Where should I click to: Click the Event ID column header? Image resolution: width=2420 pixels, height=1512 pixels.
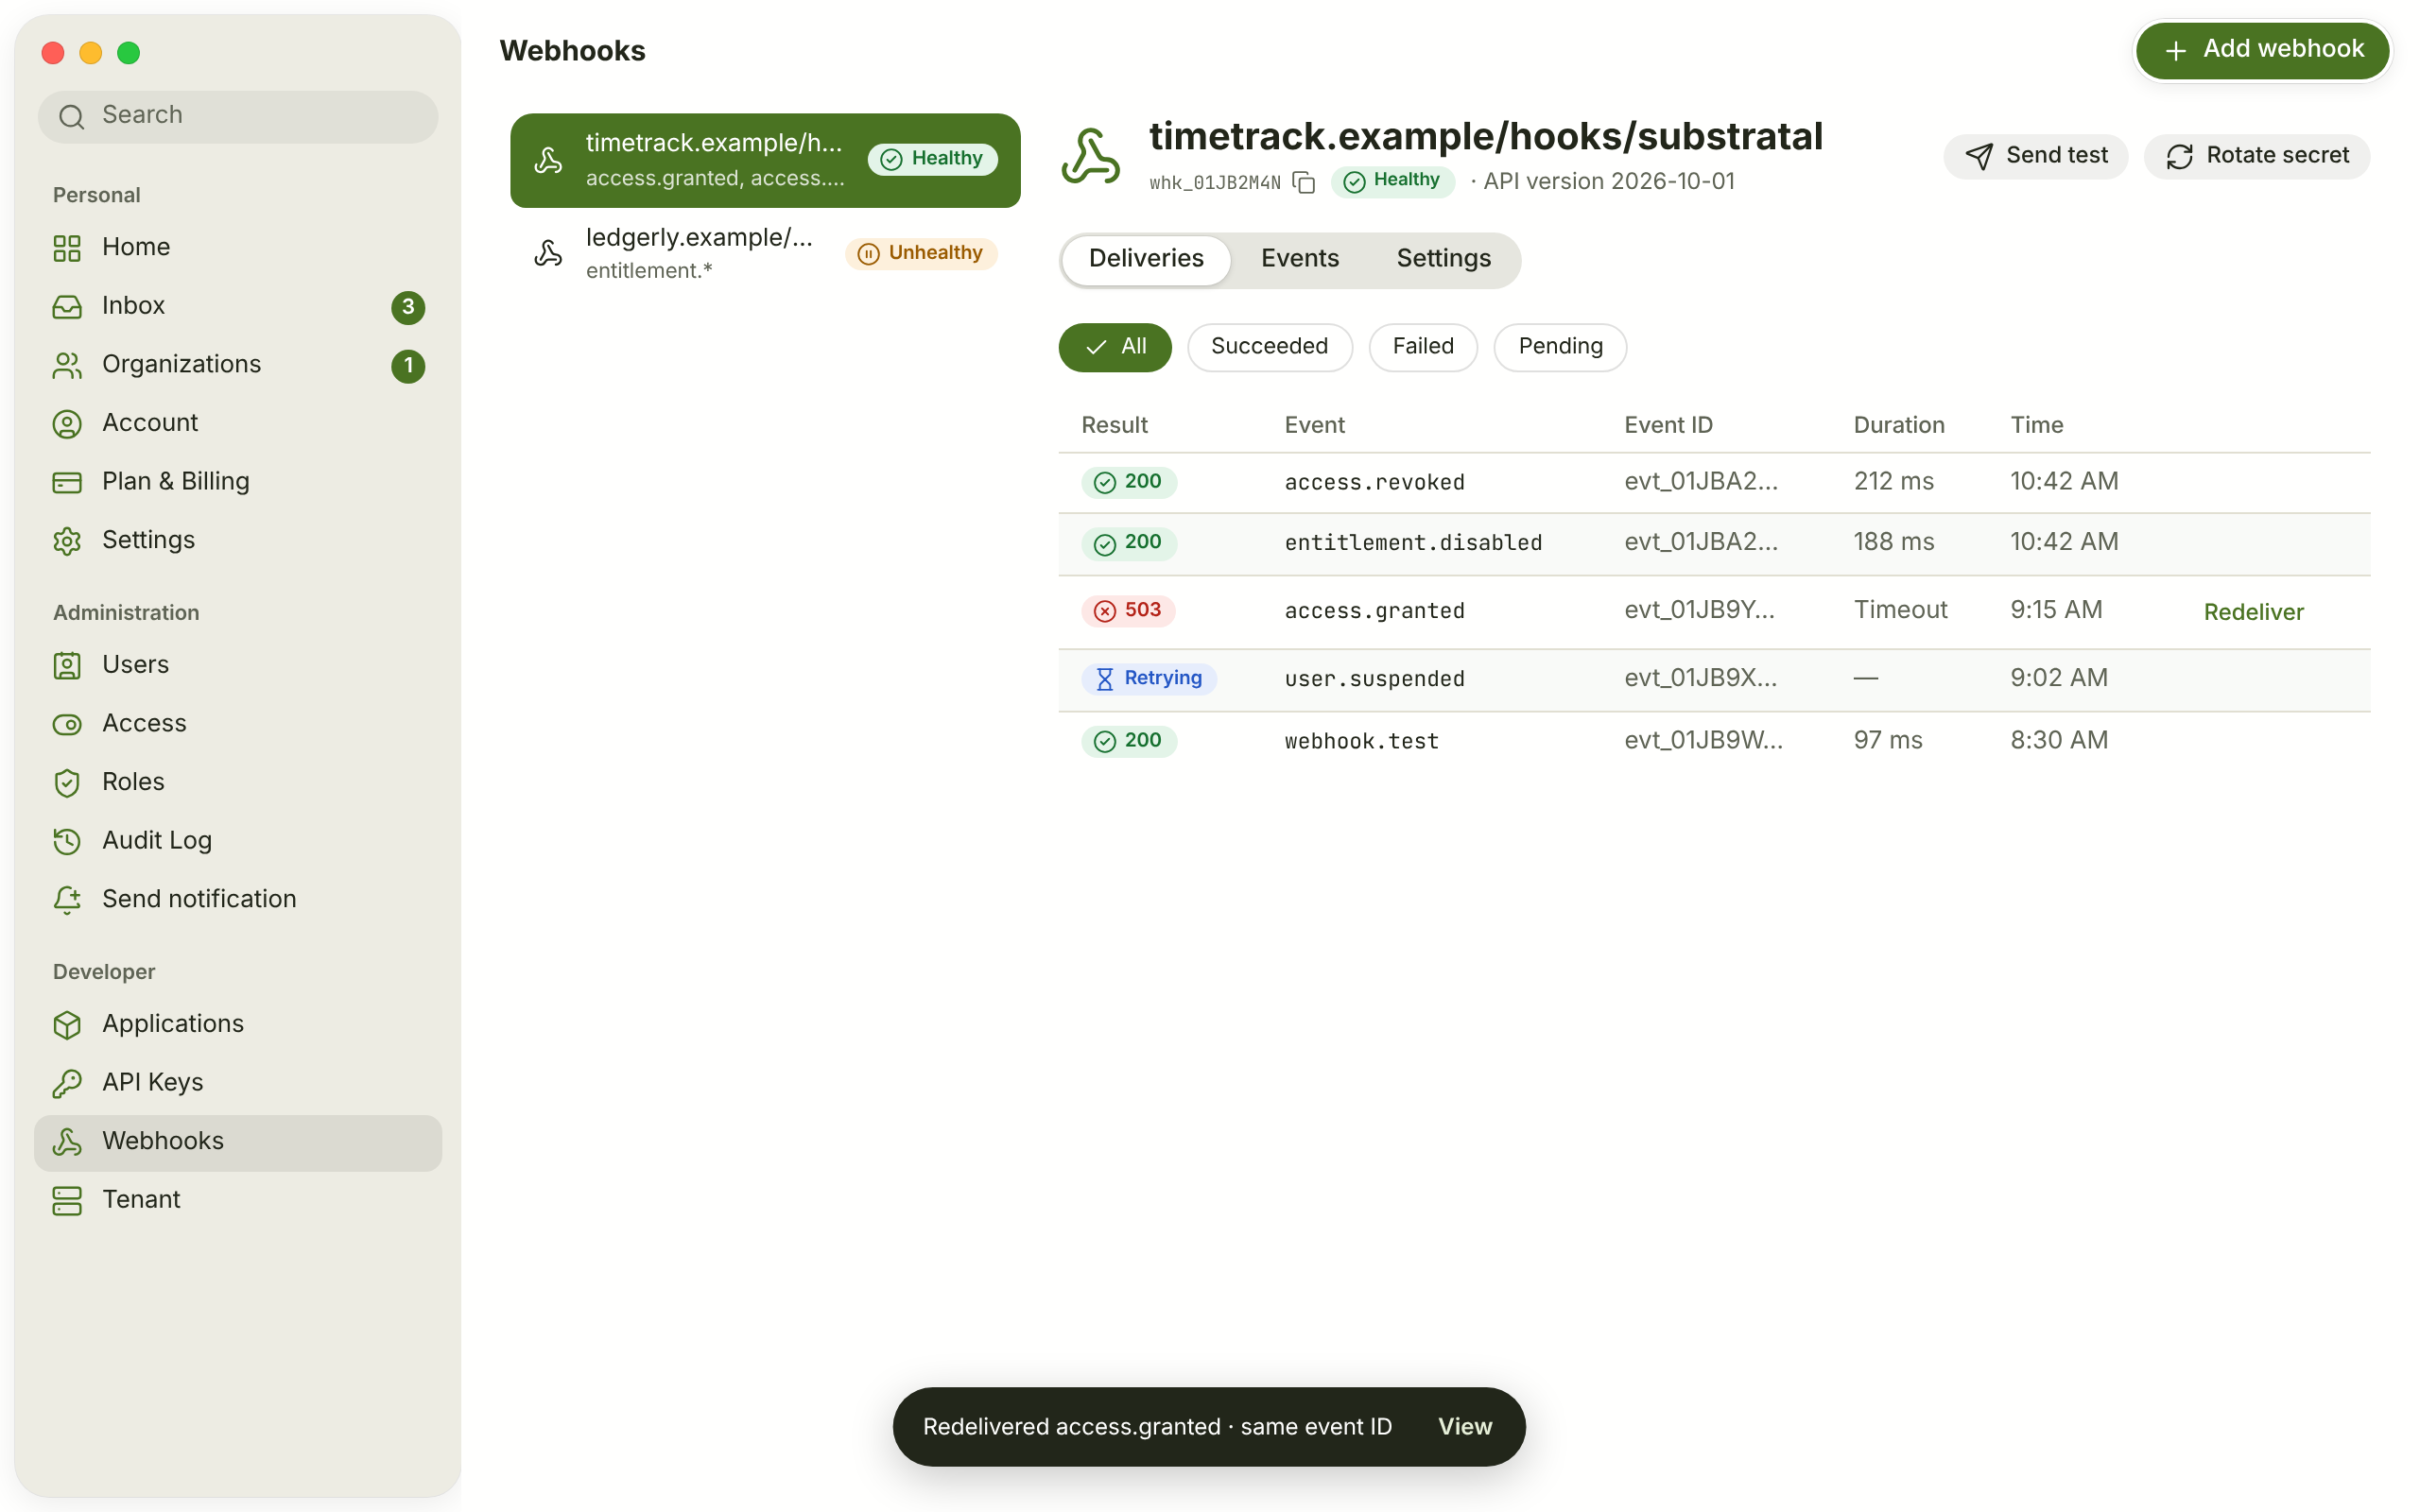coord(1668,426)
